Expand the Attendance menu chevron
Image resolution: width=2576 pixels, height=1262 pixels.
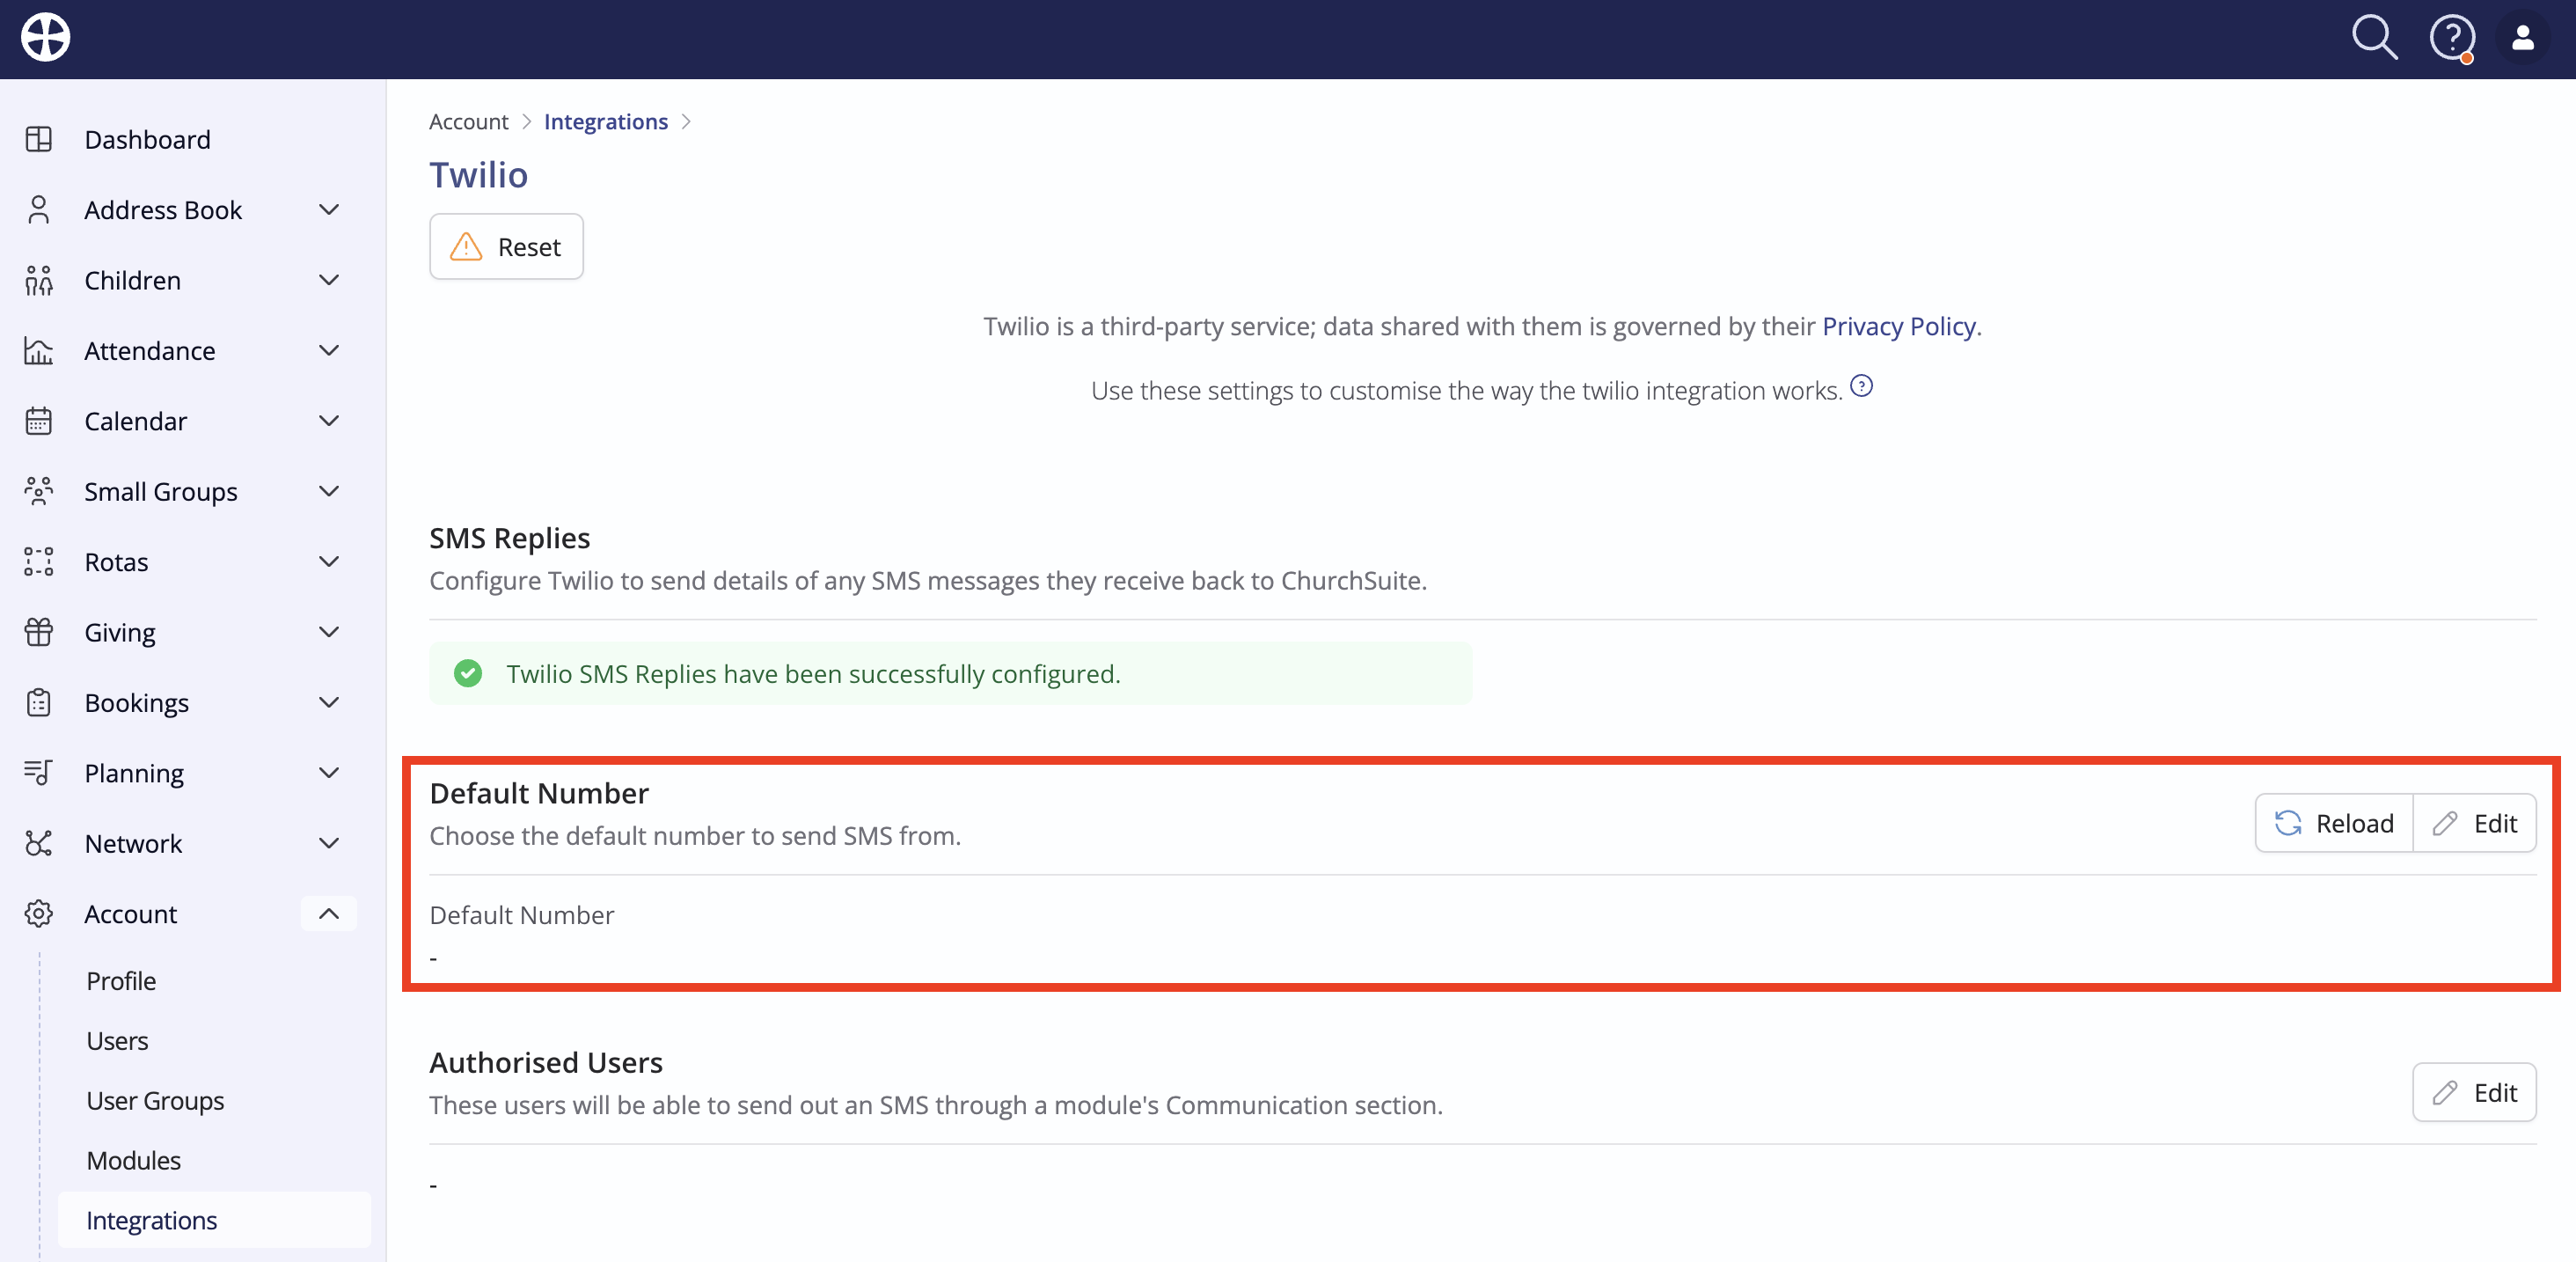pyautogui.click(x=329, y=351)
